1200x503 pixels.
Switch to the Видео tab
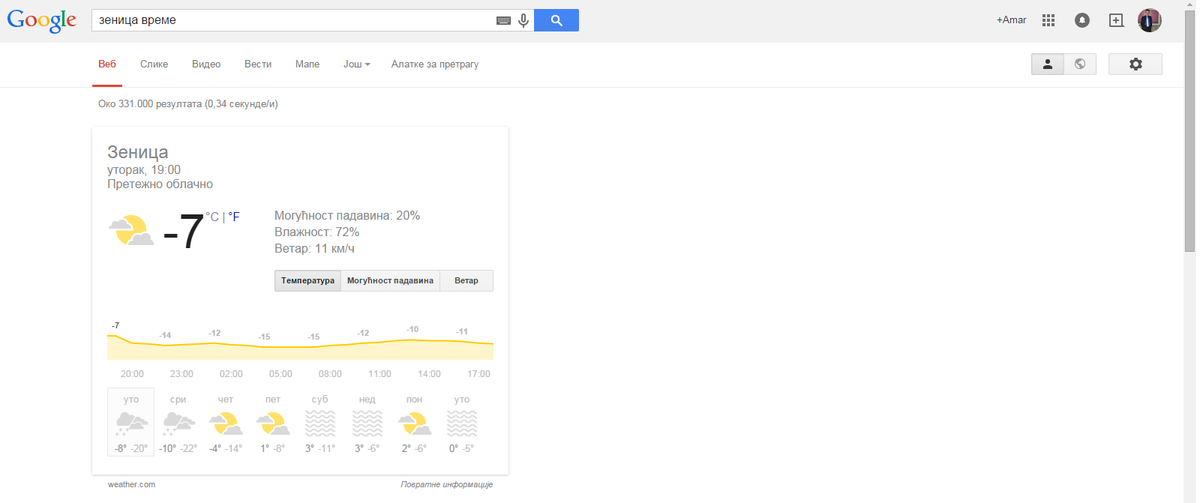pyautogui.click(x=206, y=64)
